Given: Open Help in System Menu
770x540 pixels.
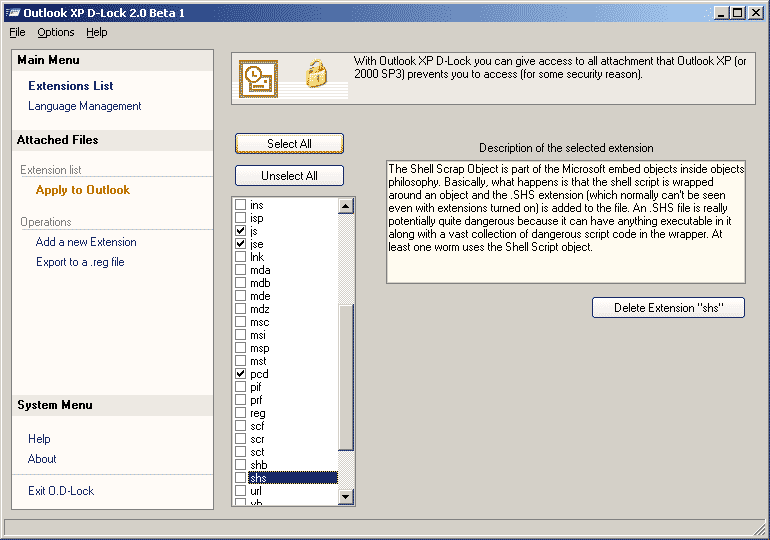Looking at the screenshot, I should coord(39,439).
